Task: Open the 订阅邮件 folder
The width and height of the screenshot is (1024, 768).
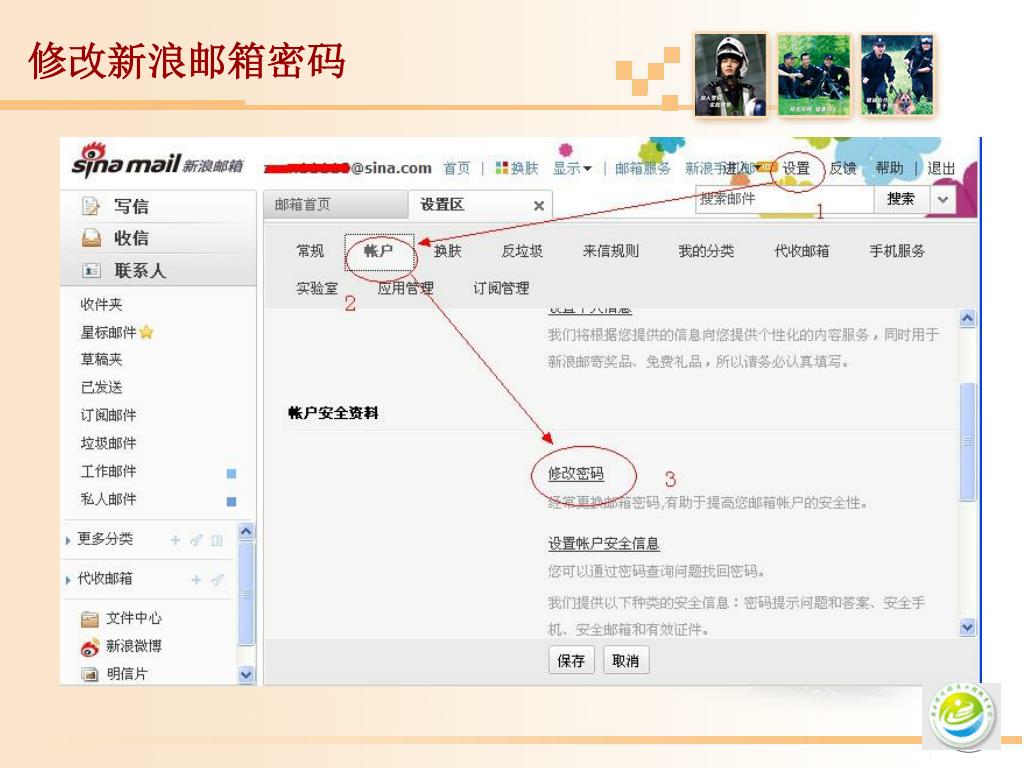Action: [x=108, y=415]
